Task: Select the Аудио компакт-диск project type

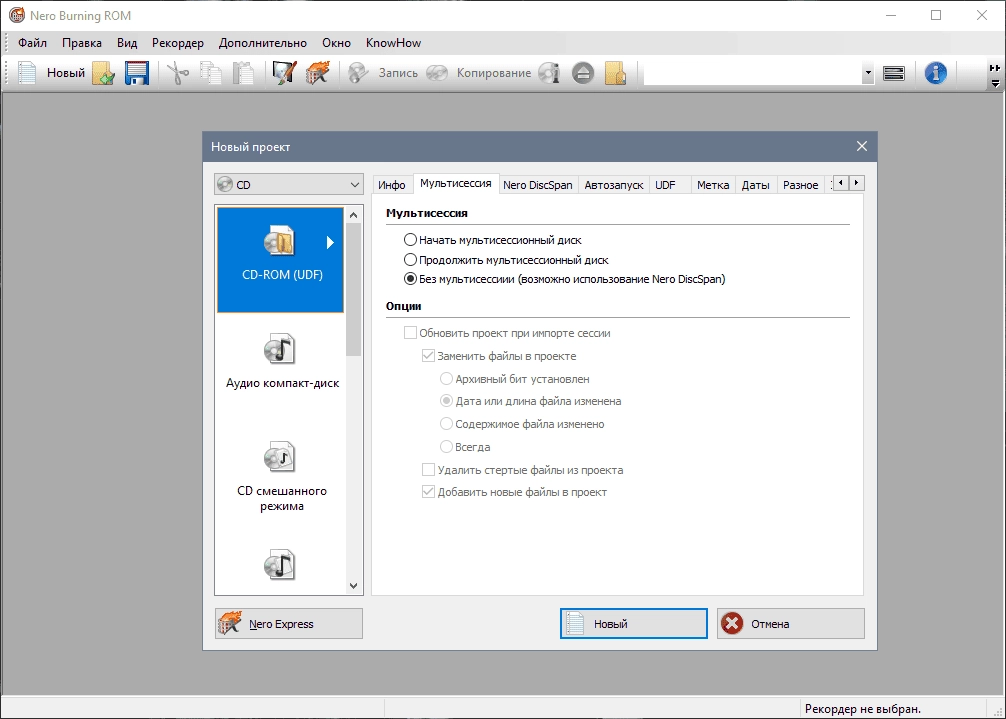Action: (x=282, y=362)
